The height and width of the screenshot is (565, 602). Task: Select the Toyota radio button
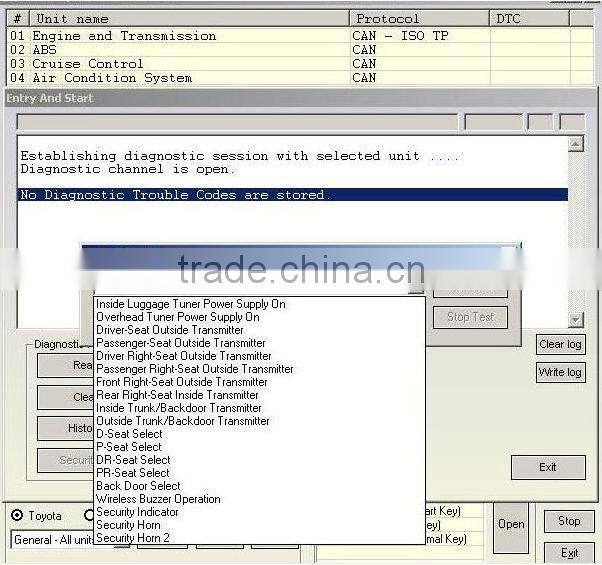pyautogui.click(x=17, y=516)
